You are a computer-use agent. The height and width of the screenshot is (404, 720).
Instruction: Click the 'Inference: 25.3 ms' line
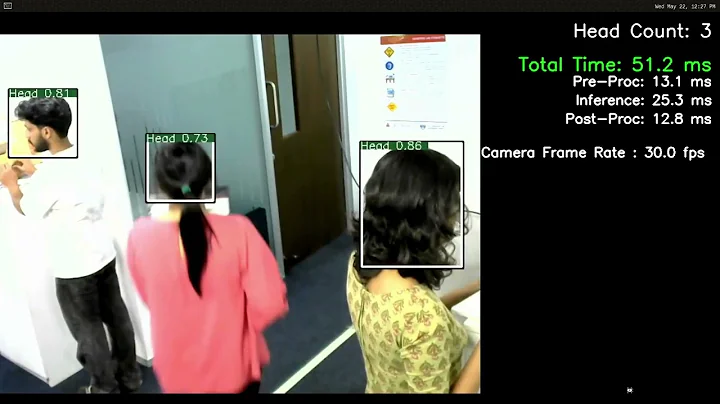tap(643, 100)
